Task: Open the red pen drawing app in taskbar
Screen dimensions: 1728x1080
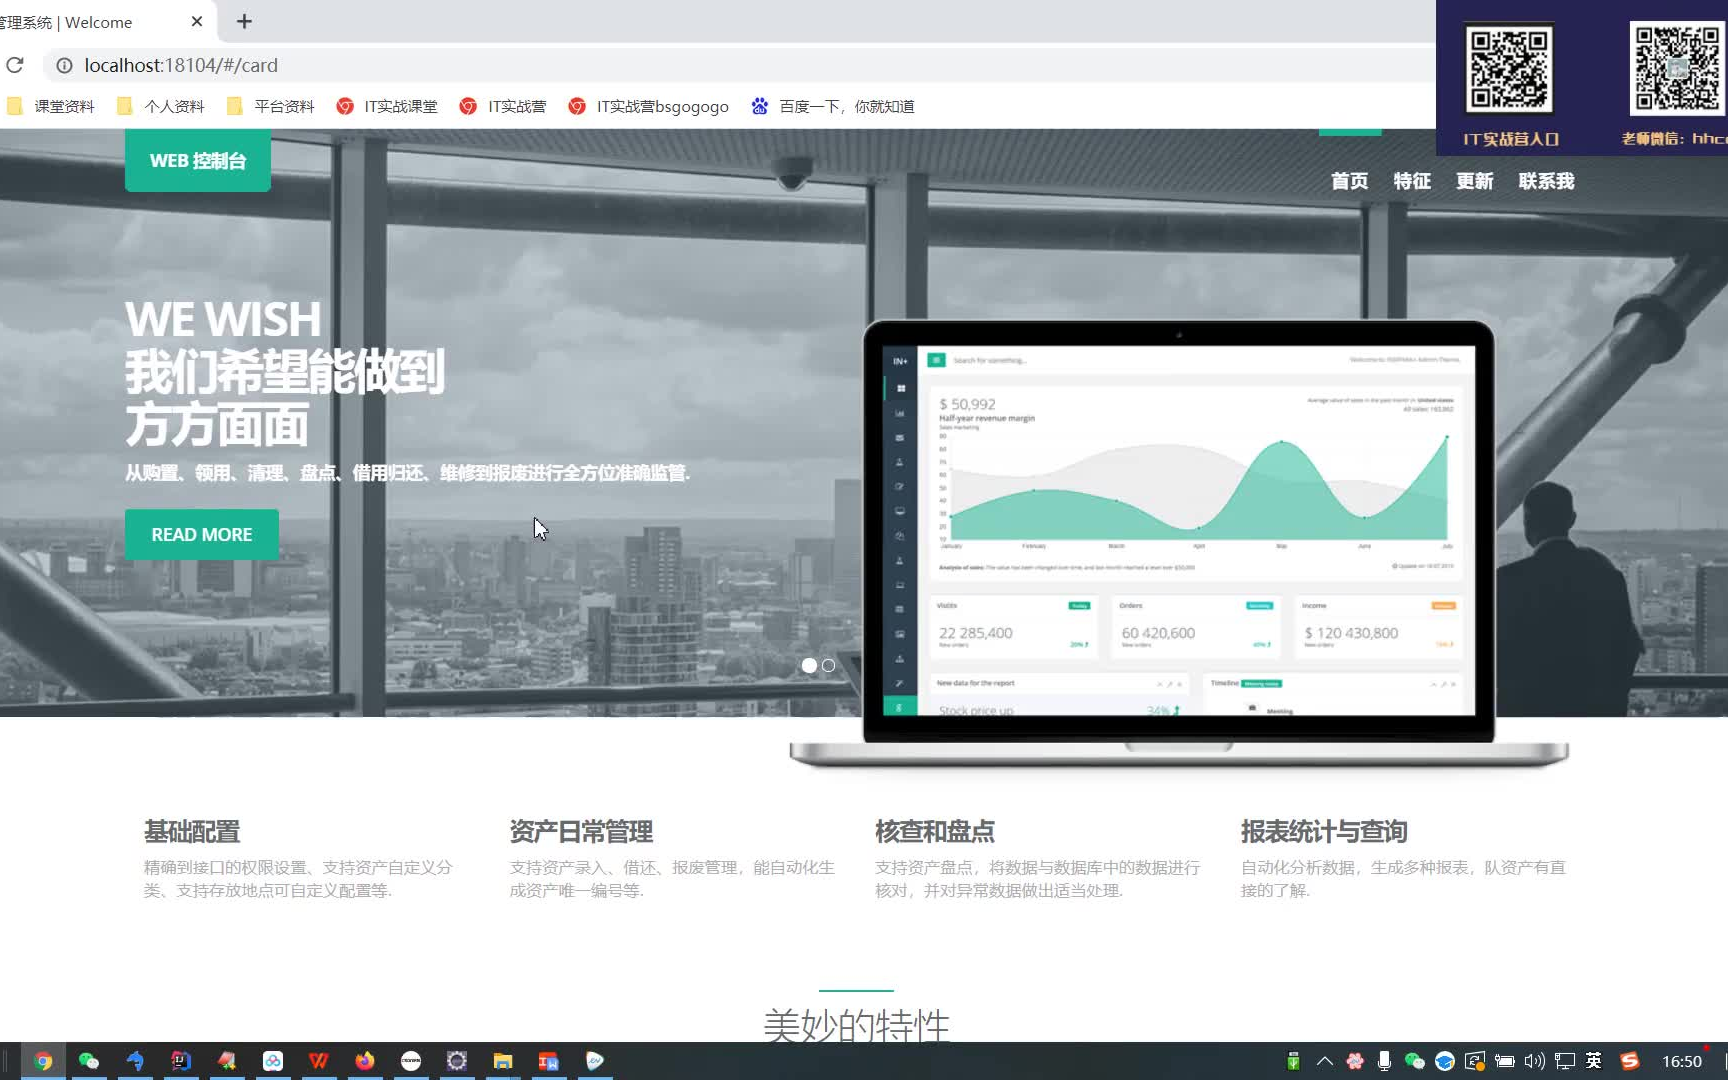Action: click(x=227, y=1061)
